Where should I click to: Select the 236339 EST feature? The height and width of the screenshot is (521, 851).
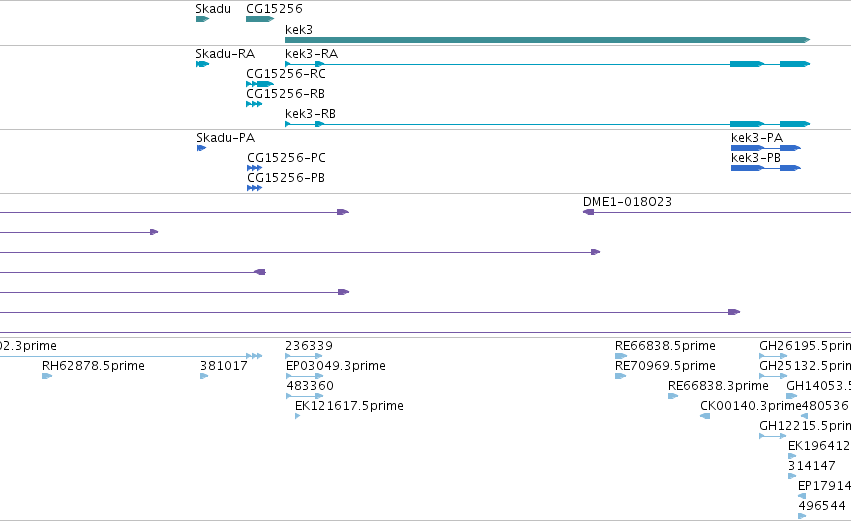point(304,356)
